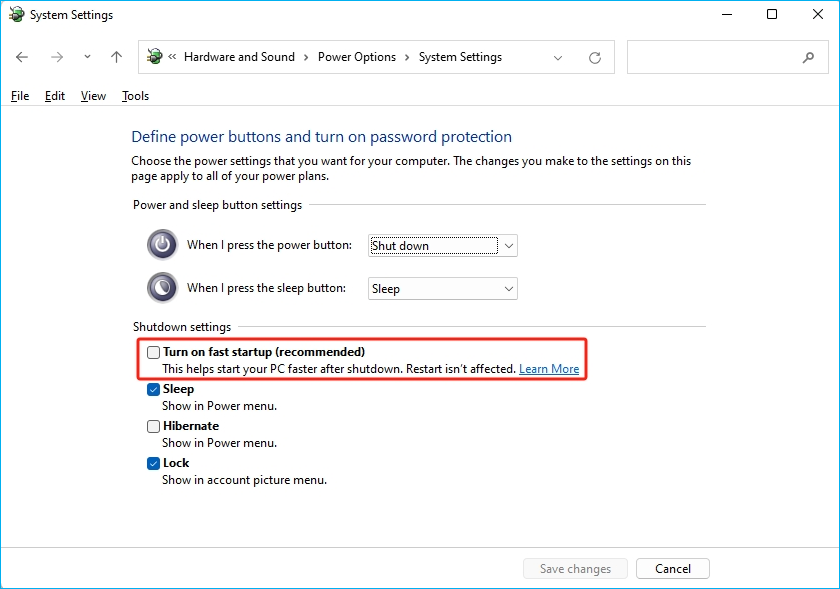Viewport: 840px width, 589px height.
Task: Go up one folder level
Action: [x=116, y=58]
